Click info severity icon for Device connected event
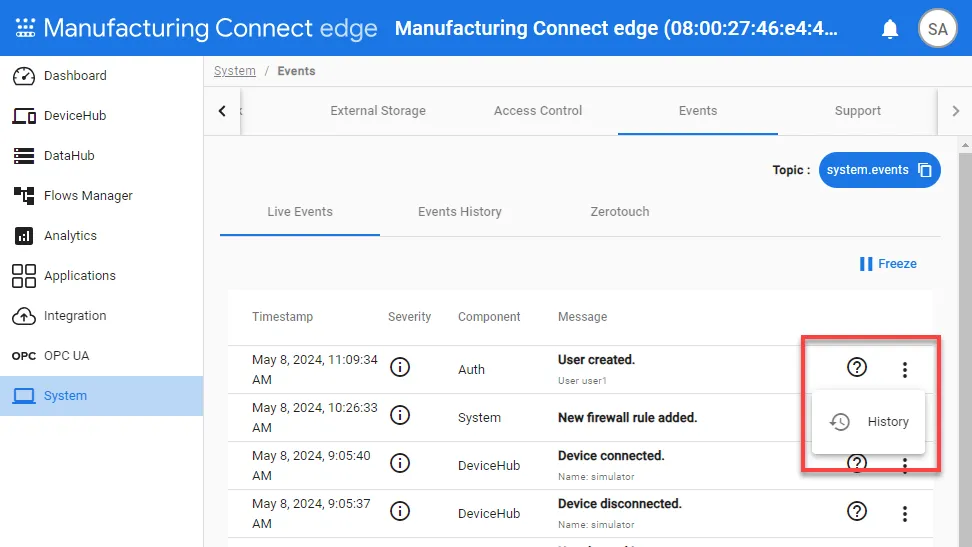 400,463
